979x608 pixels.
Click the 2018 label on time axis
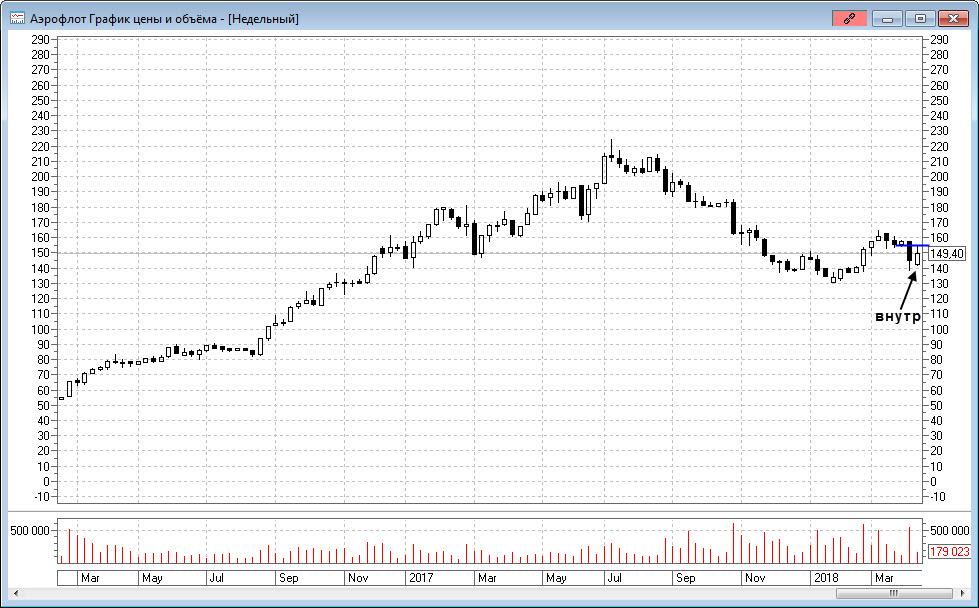[x=825, y=578]
